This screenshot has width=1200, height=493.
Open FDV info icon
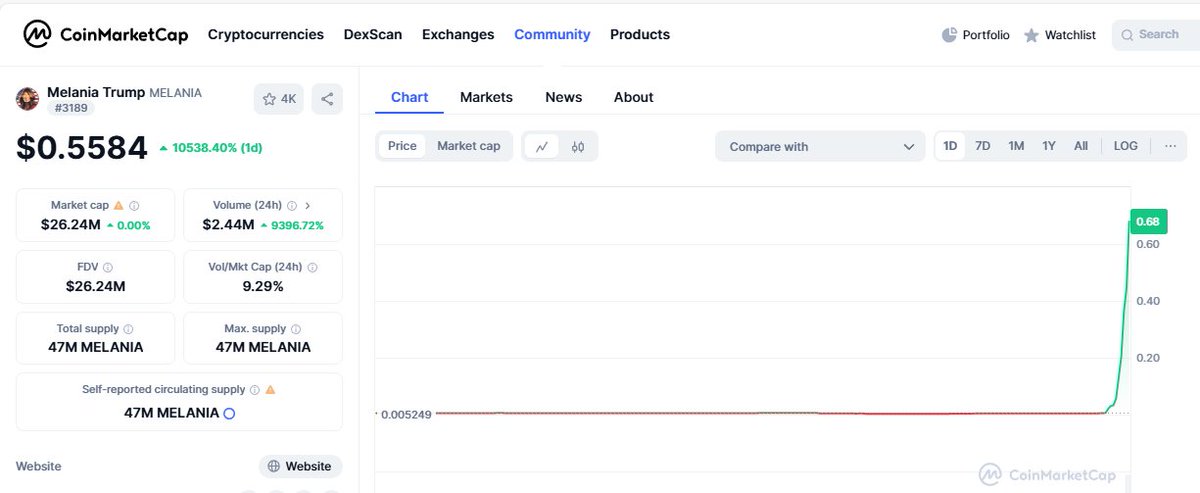[x=108, y=267]
